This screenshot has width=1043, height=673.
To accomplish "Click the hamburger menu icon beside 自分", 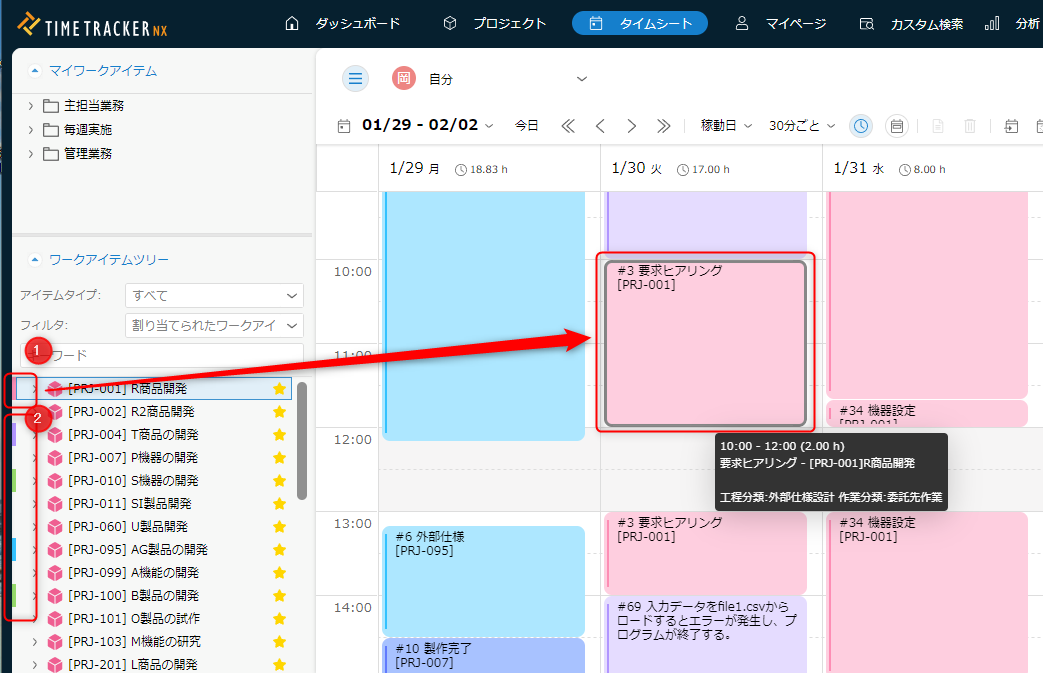I will [355, 78].
